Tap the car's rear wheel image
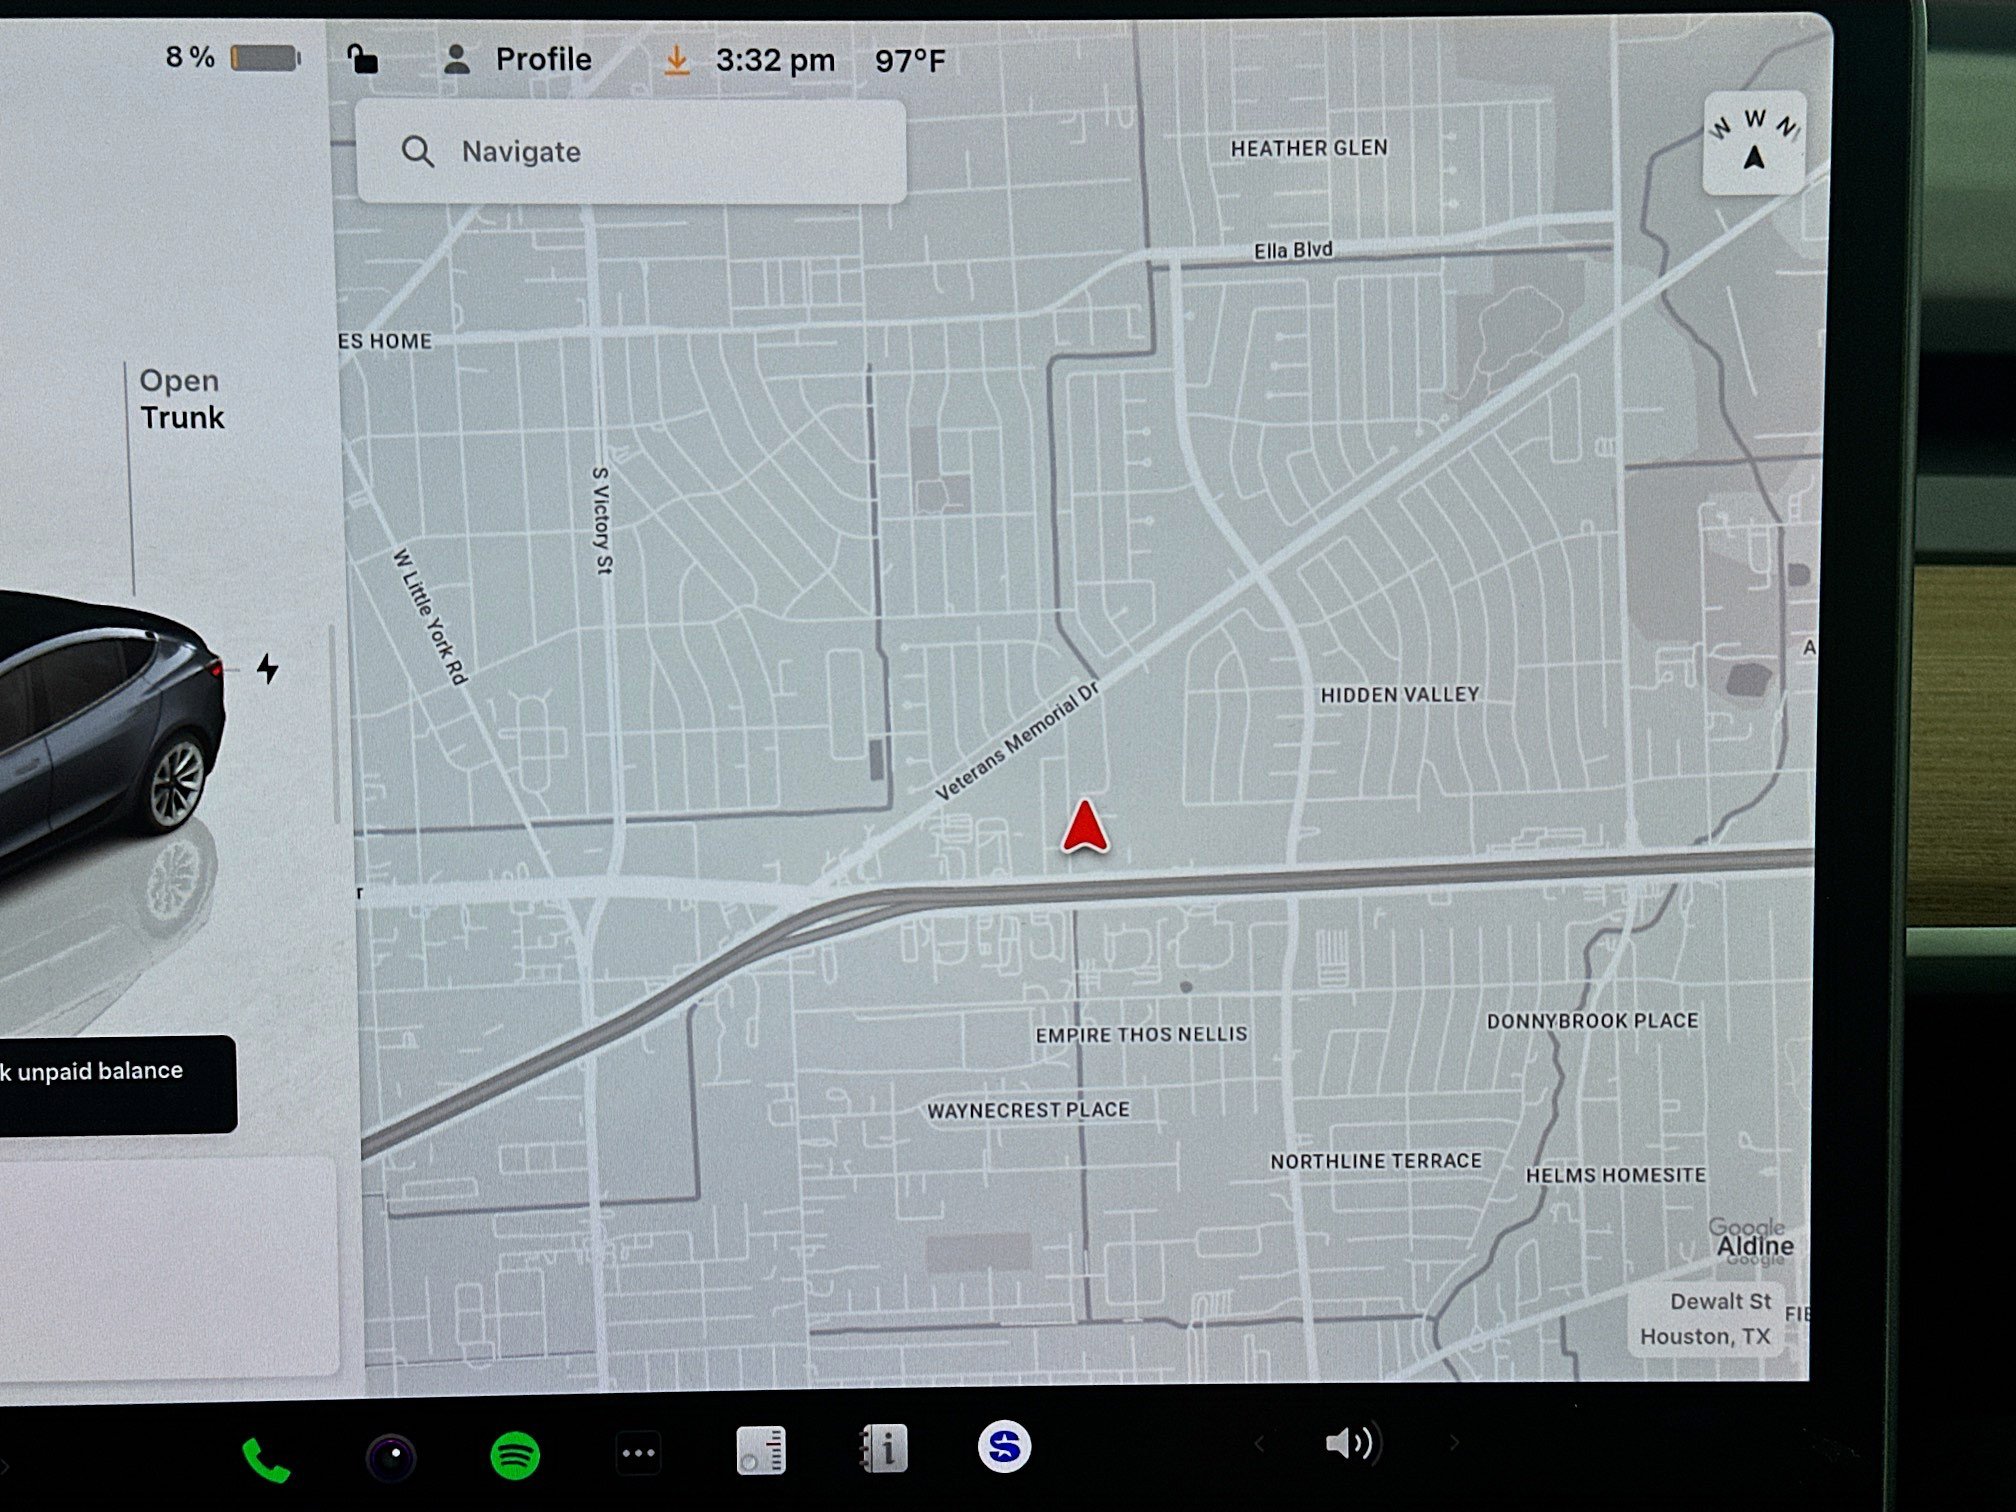Screen dimensions: 2016x1512 177,783
